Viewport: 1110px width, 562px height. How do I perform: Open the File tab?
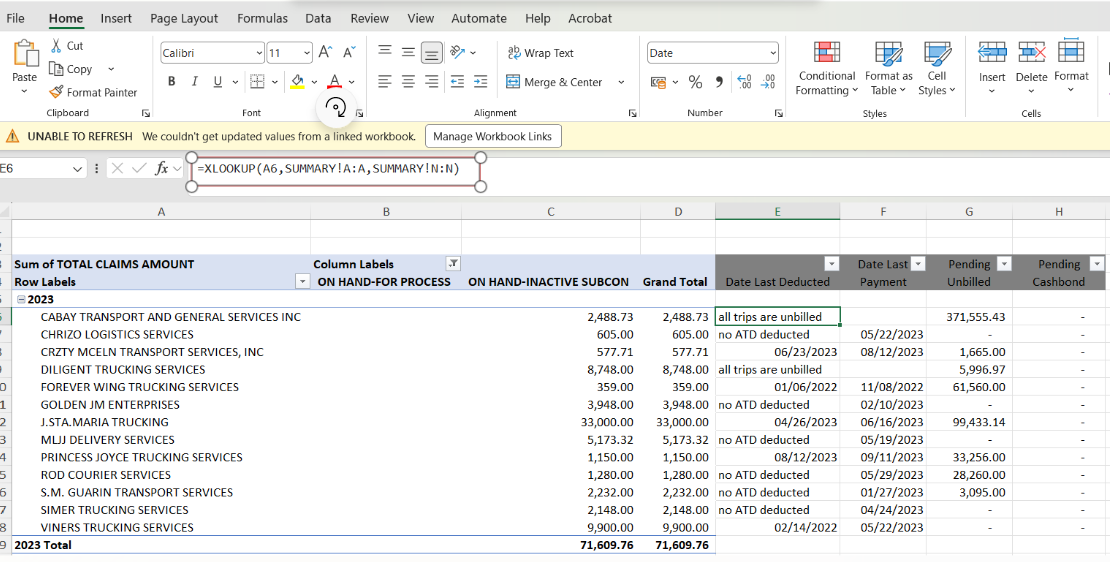[x=16, y=18]
